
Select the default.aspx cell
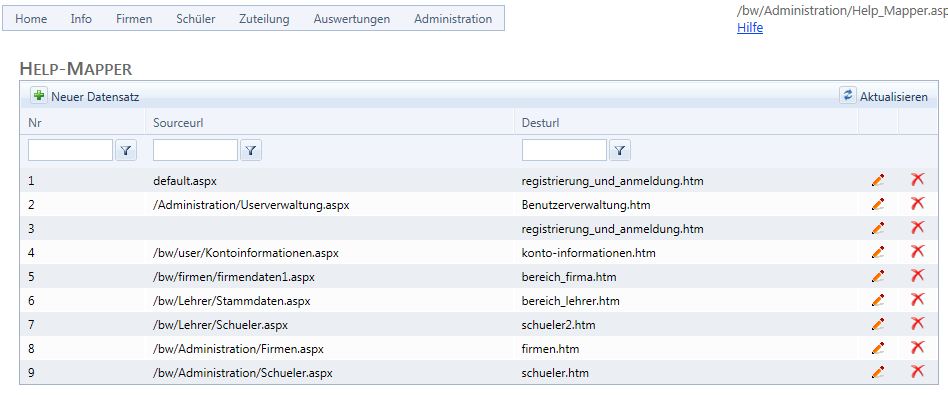pos(184,181)
